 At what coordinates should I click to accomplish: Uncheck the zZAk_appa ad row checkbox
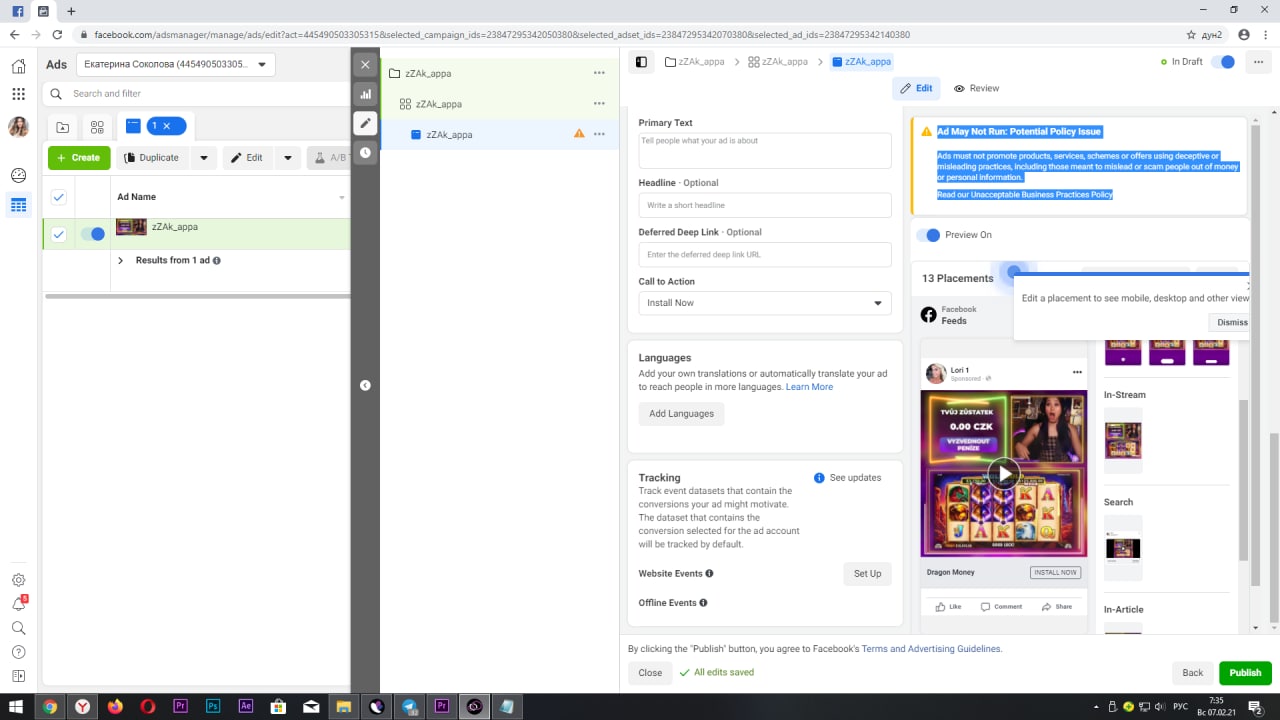click(59, 234)
